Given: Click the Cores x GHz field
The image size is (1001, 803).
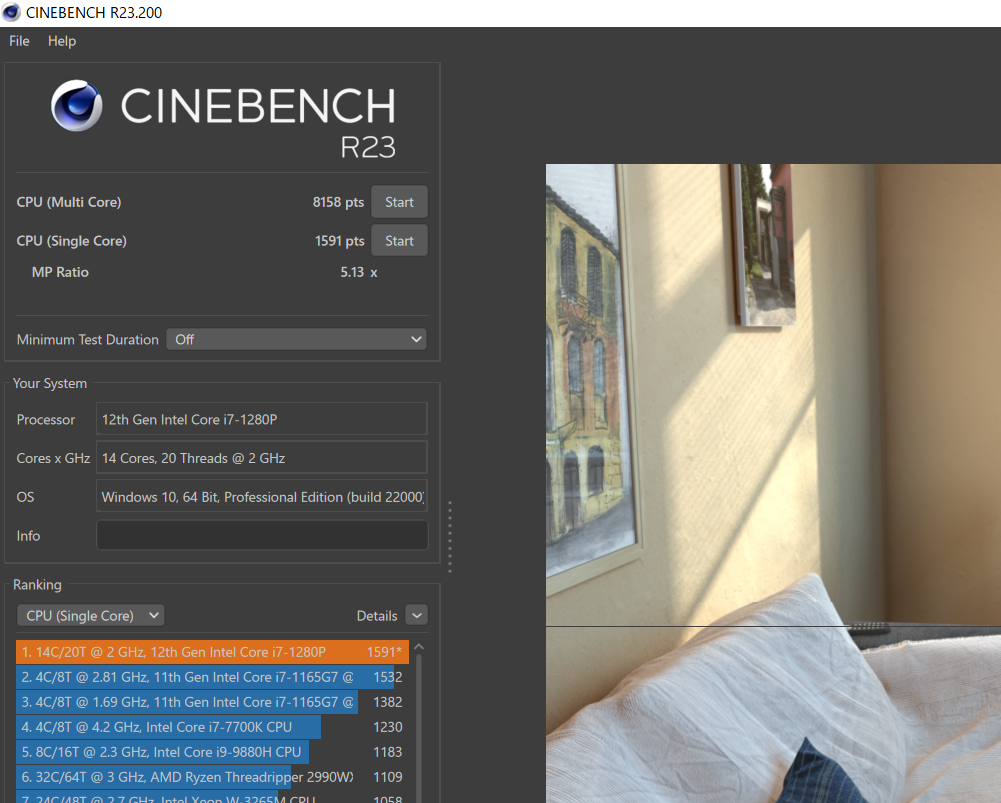Looking at the screenshot, I should 262,458.
